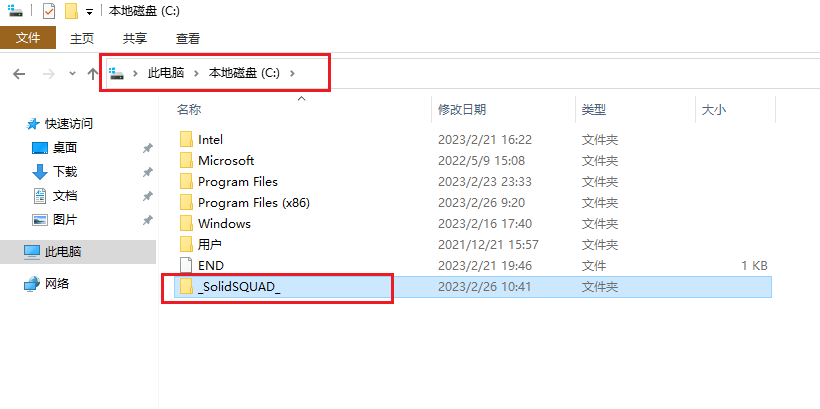This screenshot has height=409, width=820.
Task: Select the END file icon
Action: coord(187,265)
